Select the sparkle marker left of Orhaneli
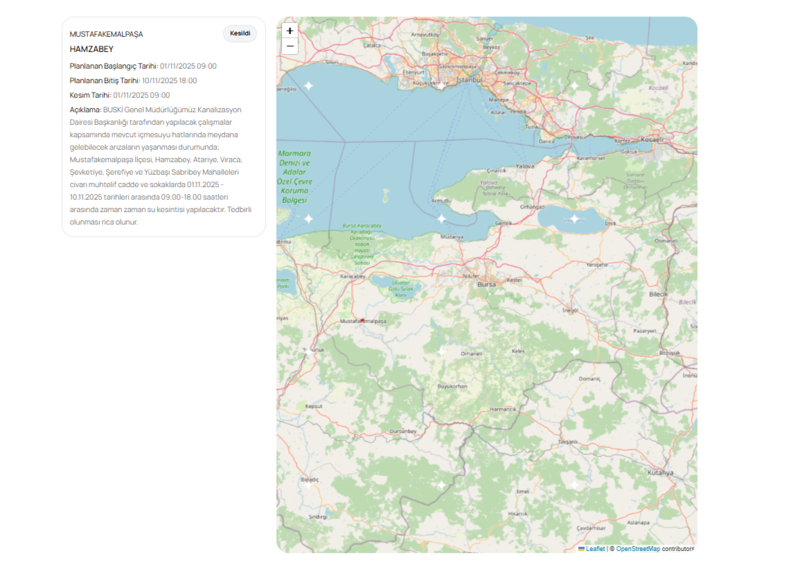The height and width of the screenshot is (569, 800). pyautogui.click(x=441, y=351)
